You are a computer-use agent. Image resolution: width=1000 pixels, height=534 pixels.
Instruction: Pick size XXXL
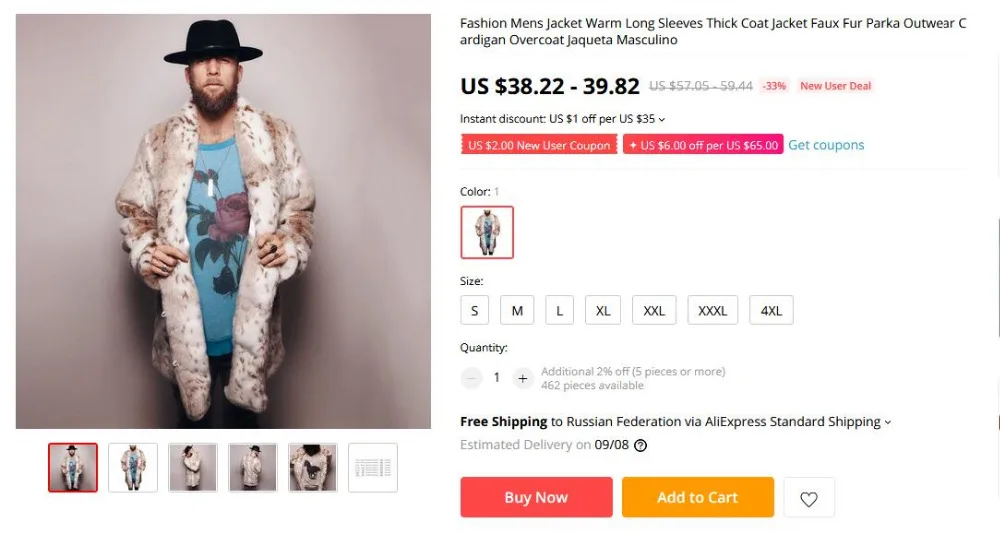click(712, 311)
